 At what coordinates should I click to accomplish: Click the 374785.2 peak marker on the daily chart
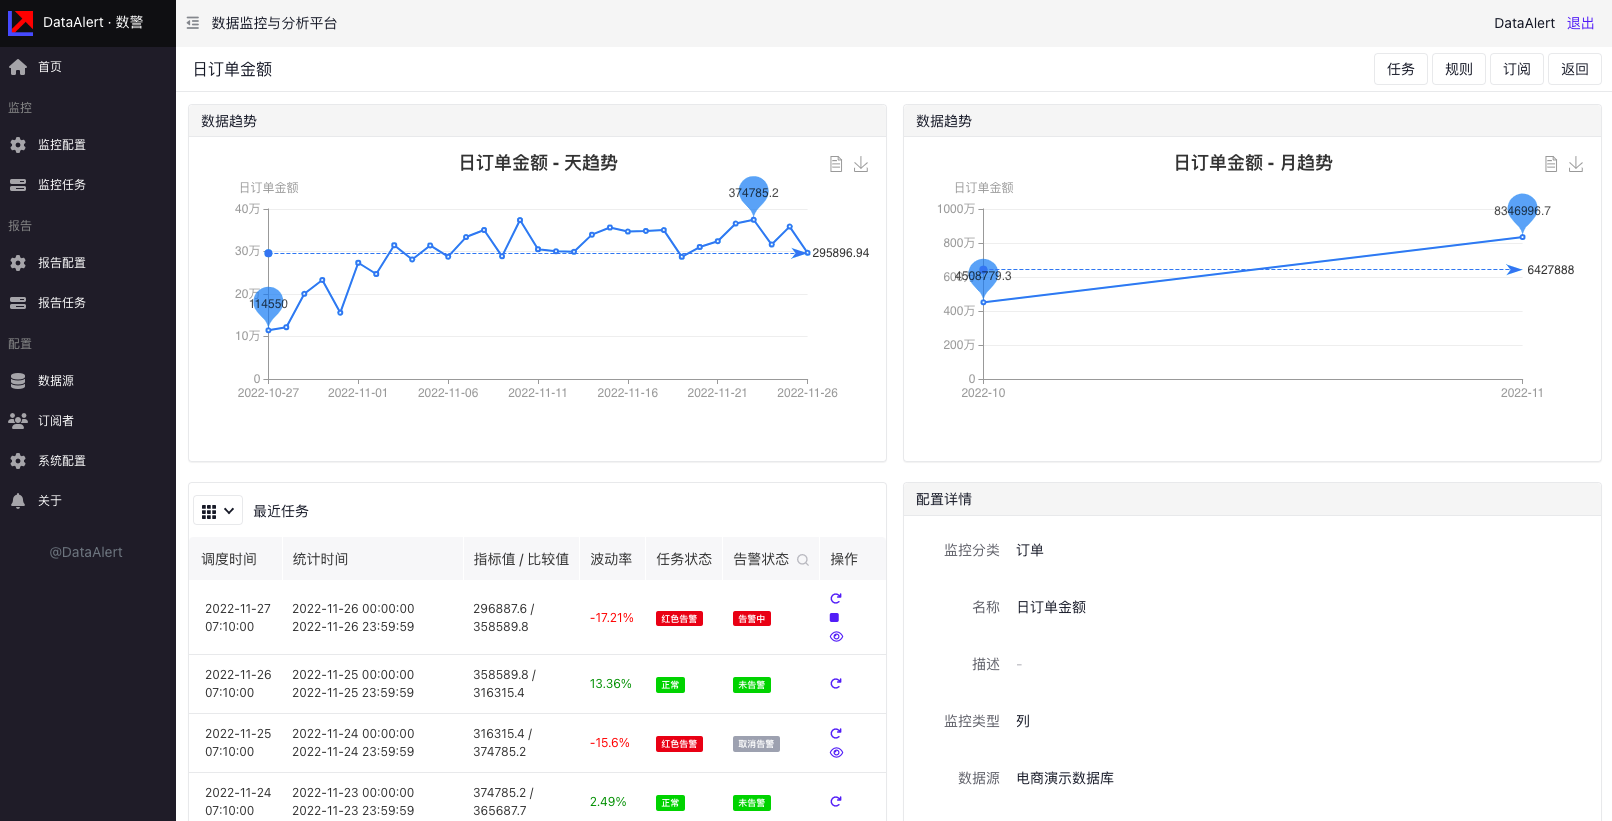click(x=753, y=193)
